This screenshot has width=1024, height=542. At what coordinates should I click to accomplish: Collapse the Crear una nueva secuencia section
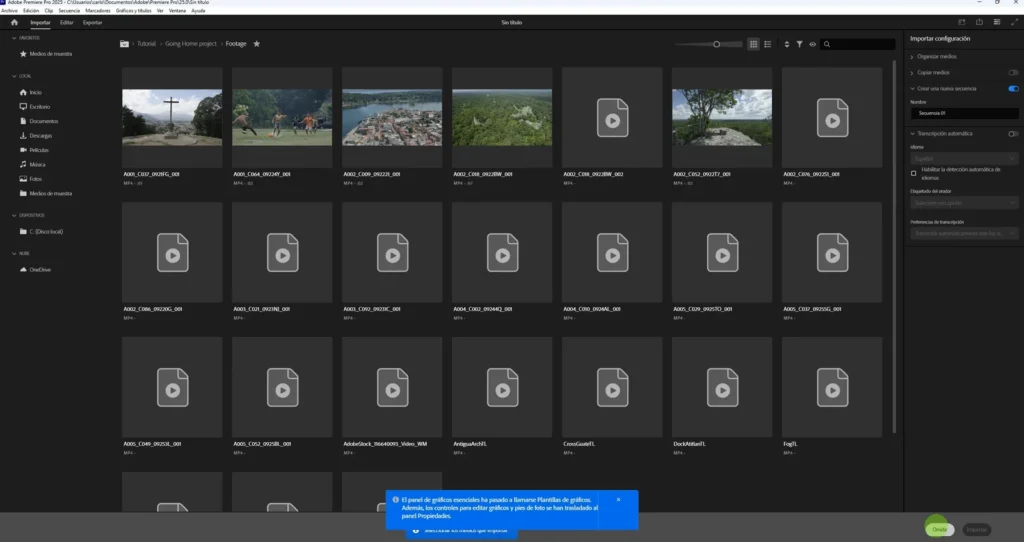coord(912,88)
